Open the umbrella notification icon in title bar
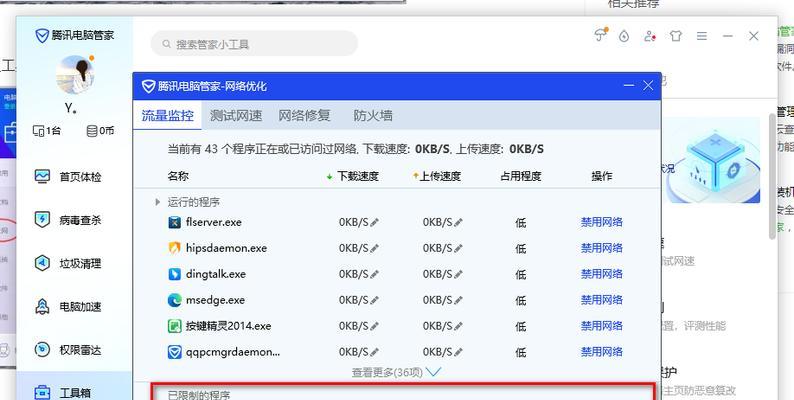Viewport: 794px width, 400px height. point(601,35)
